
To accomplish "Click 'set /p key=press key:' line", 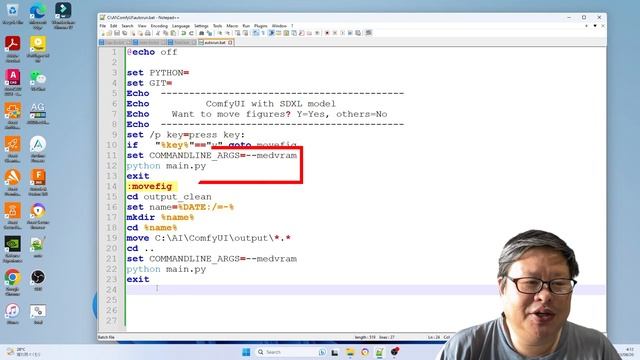I will click(x=186, y=135).
